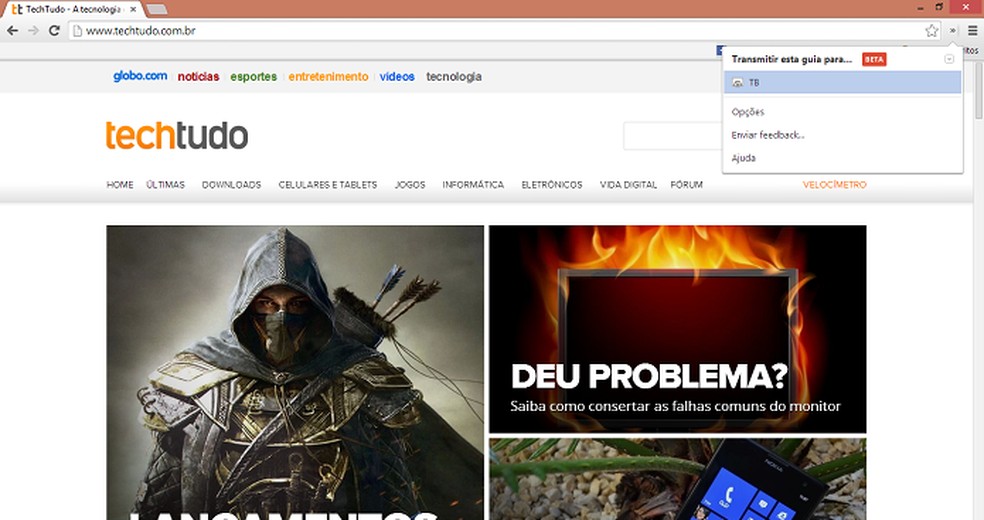This screenshot has height=520, width=984.
Task: Click the TechTudo tab favicon
Action: 17,9
